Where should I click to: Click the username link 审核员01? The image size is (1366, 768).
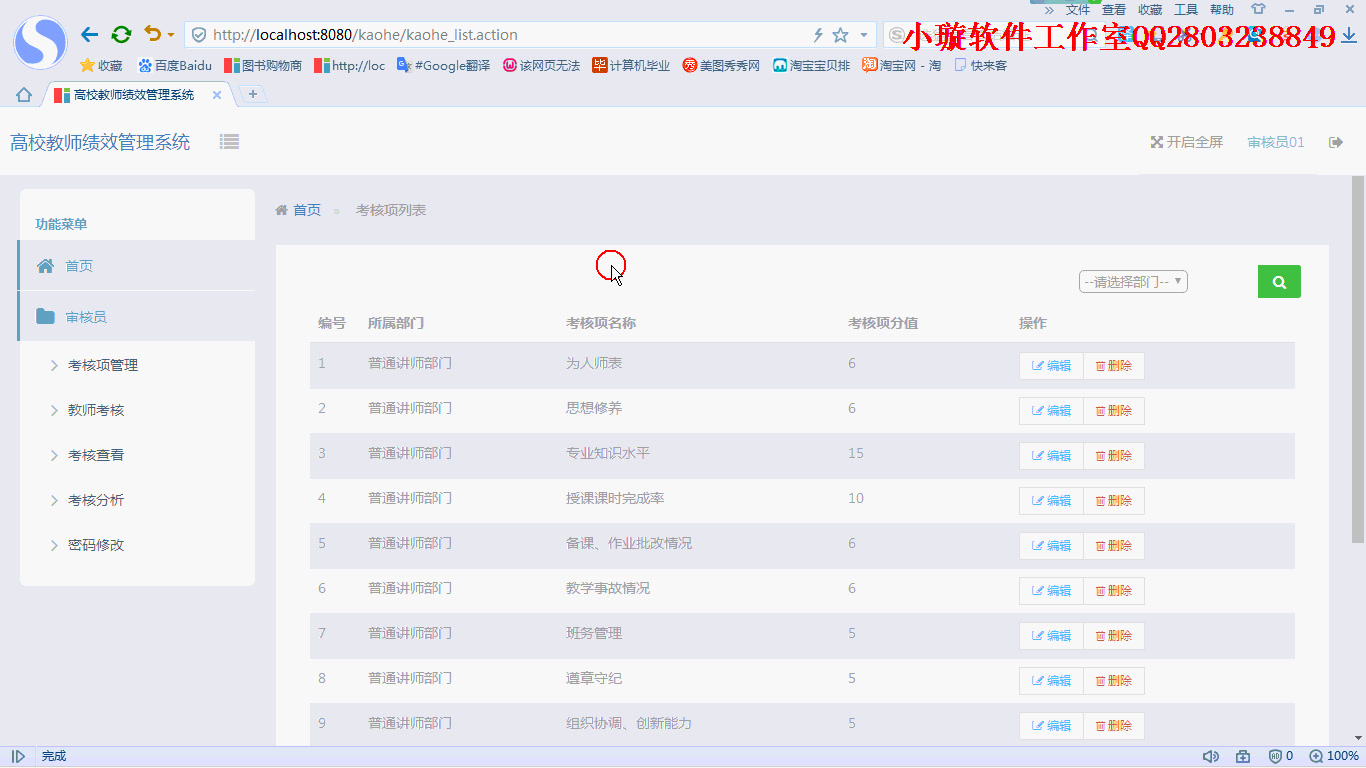(1275, 142)
